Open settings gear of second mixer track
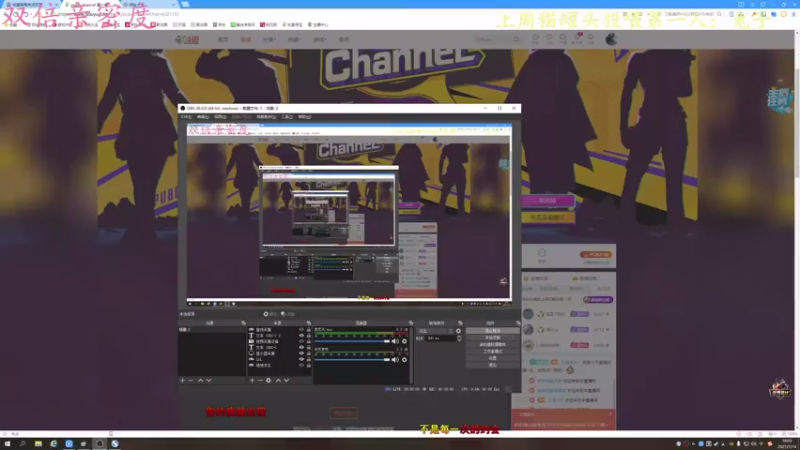Screen dimensions: 800x450 (405, 360)
